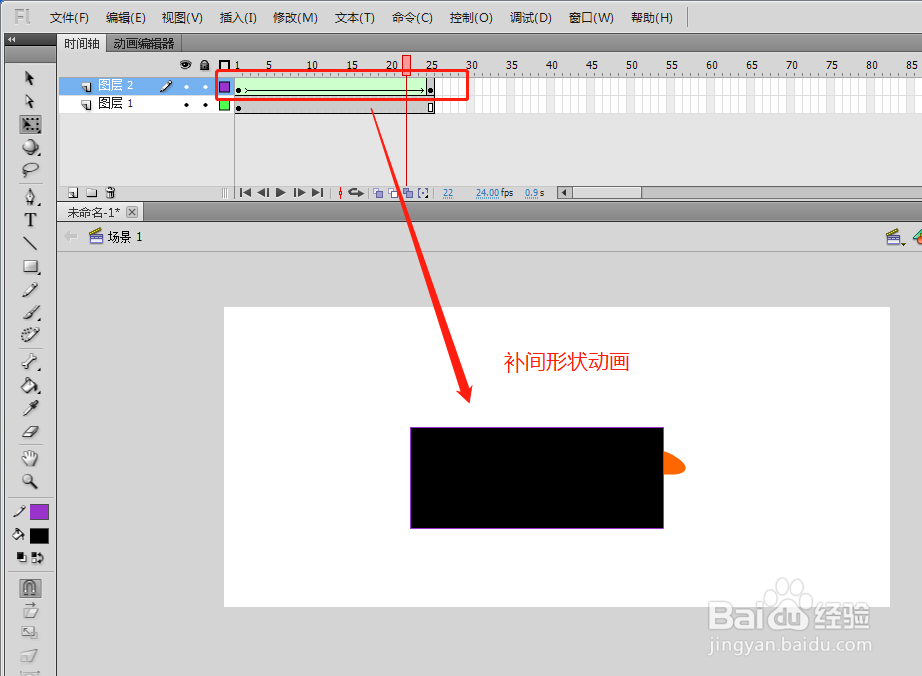The image size is (922, 676).
Task: Delete the selected layer with trash icon
Action: click(x=110, y=192)
